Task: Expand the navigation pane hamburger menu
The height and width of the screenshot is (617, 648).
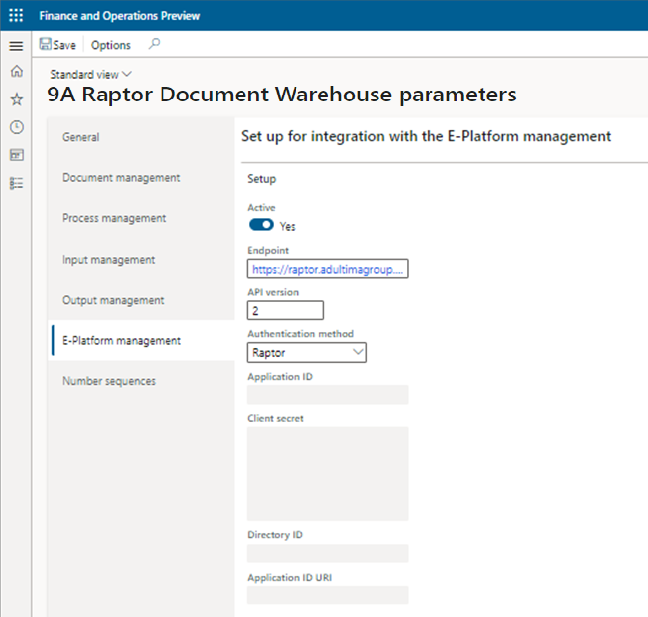Action: (x=15, y=46)
